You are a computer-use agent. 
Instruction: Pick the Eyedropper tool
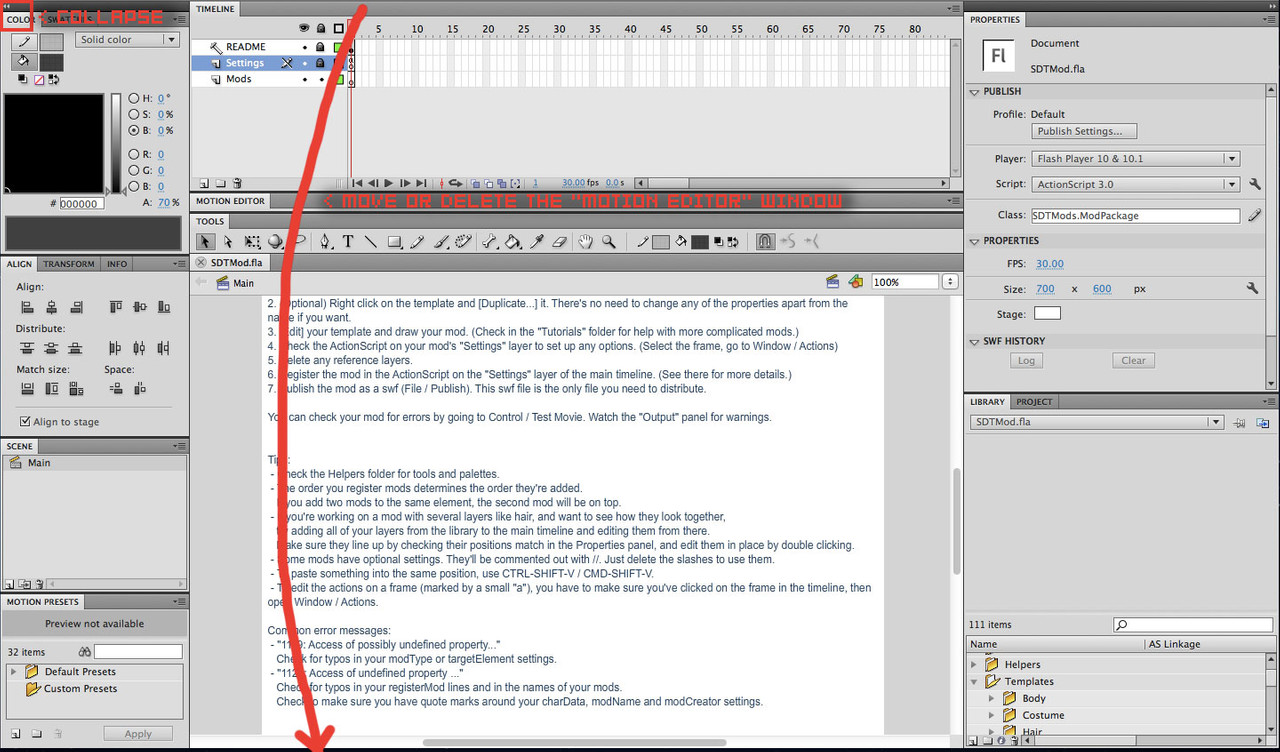pyautogui.click(x=537, y=241)
